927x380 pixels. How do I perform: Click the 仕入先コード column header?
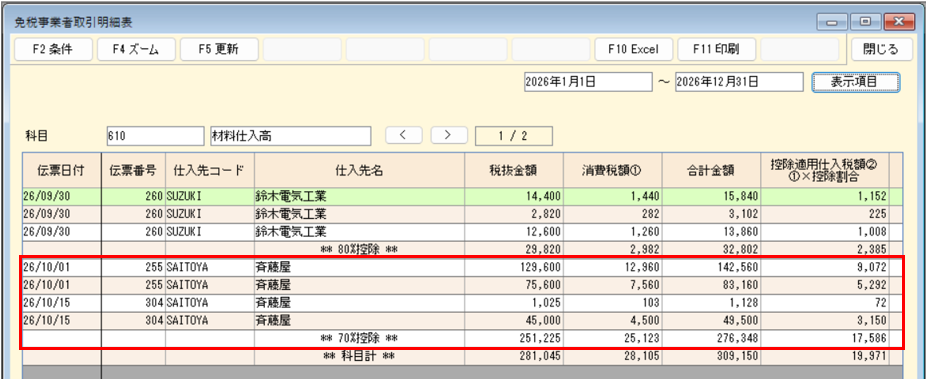[x=209, y=170]
